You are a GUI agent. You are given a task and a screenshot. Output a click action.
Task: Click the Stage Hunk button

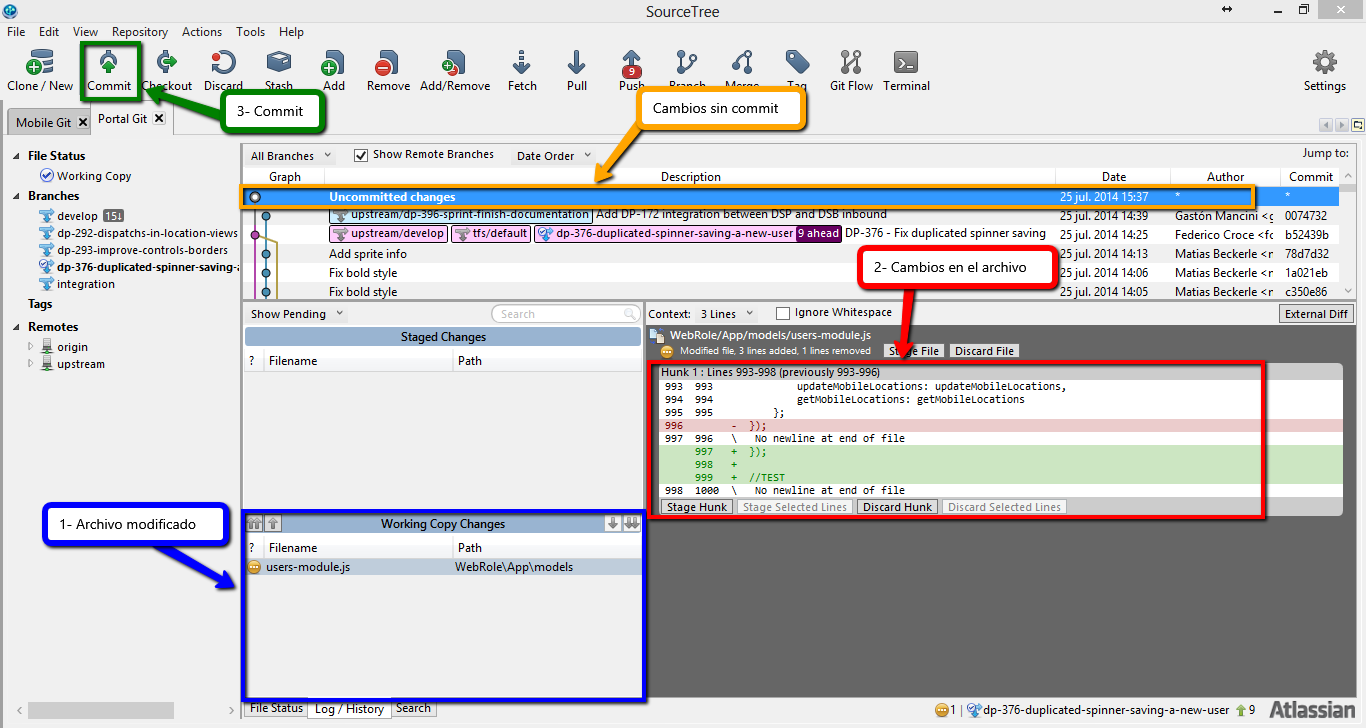(697, 507)
